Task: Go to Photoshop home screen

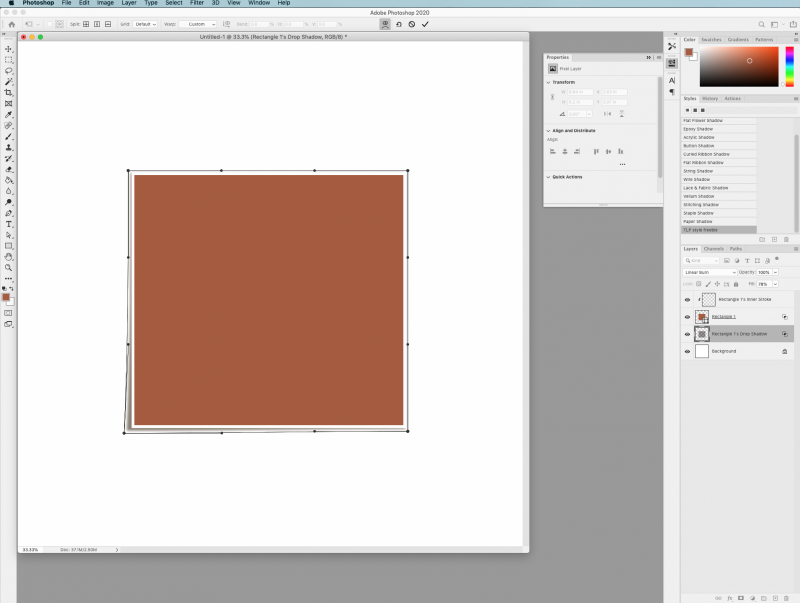Action: point(12,24)
